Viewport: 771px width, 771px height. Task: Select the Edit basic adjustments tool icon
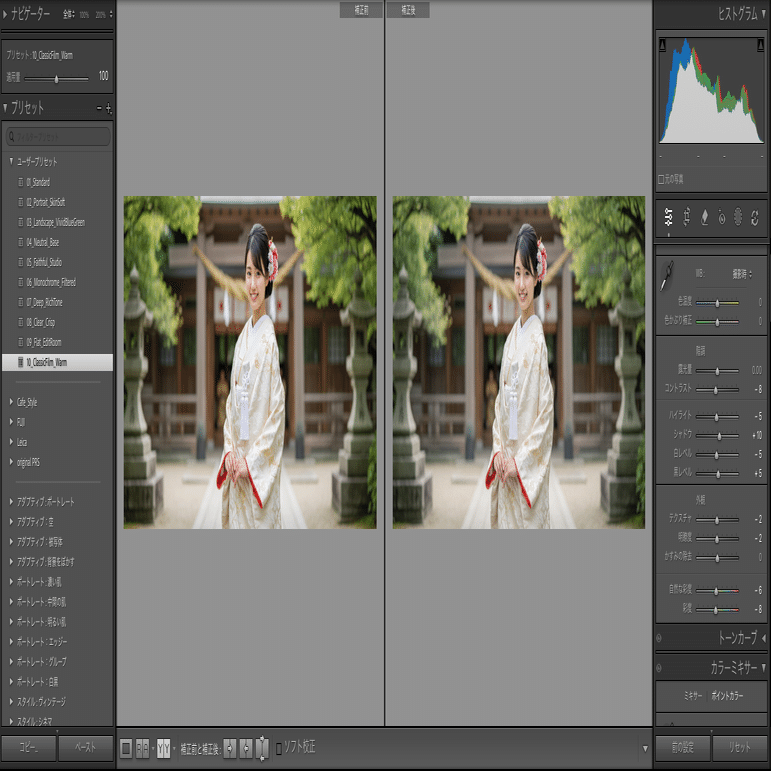[669, 217]
